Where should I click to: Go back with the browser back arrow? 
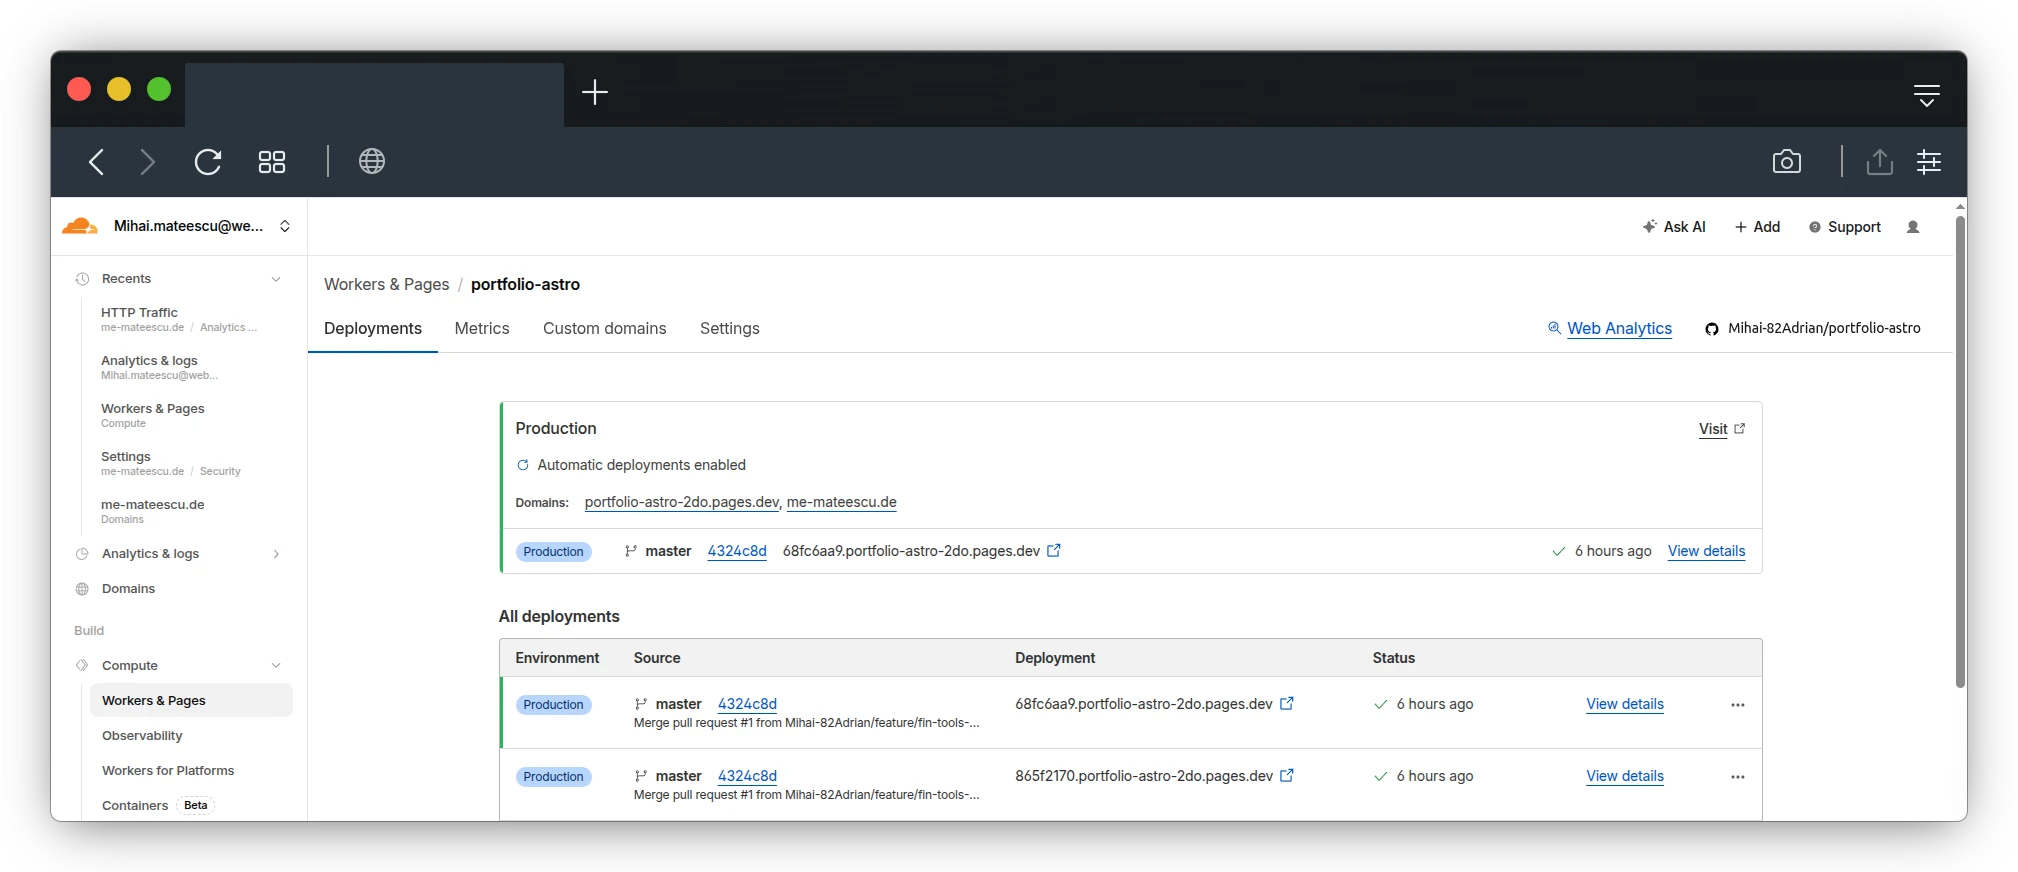[96, 162]
